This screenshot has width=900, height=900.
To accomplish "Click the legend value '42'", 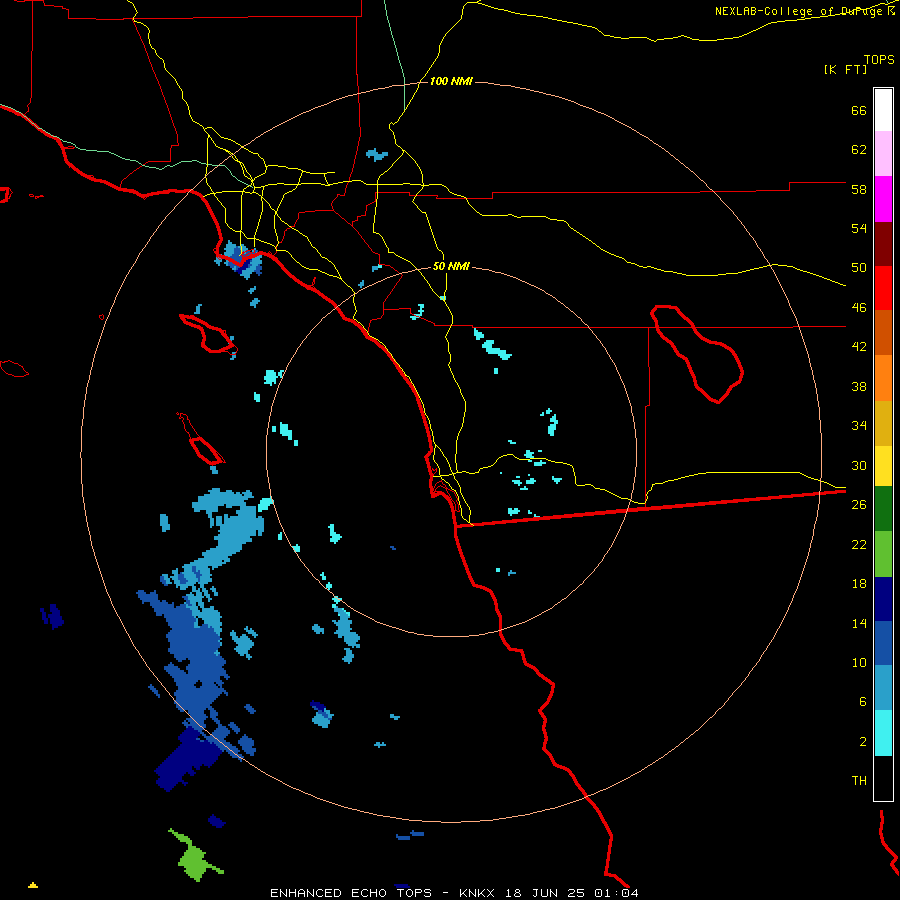I will point(859,346).
